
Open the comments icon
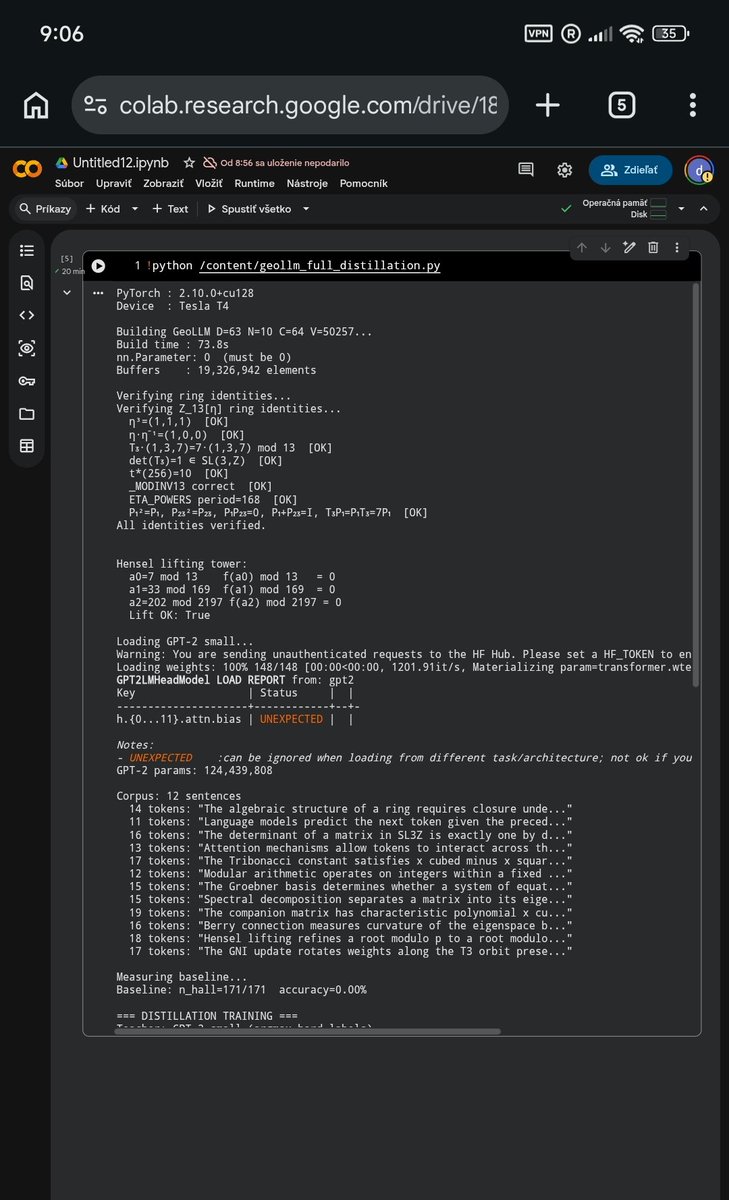click(x=526, y=170)
